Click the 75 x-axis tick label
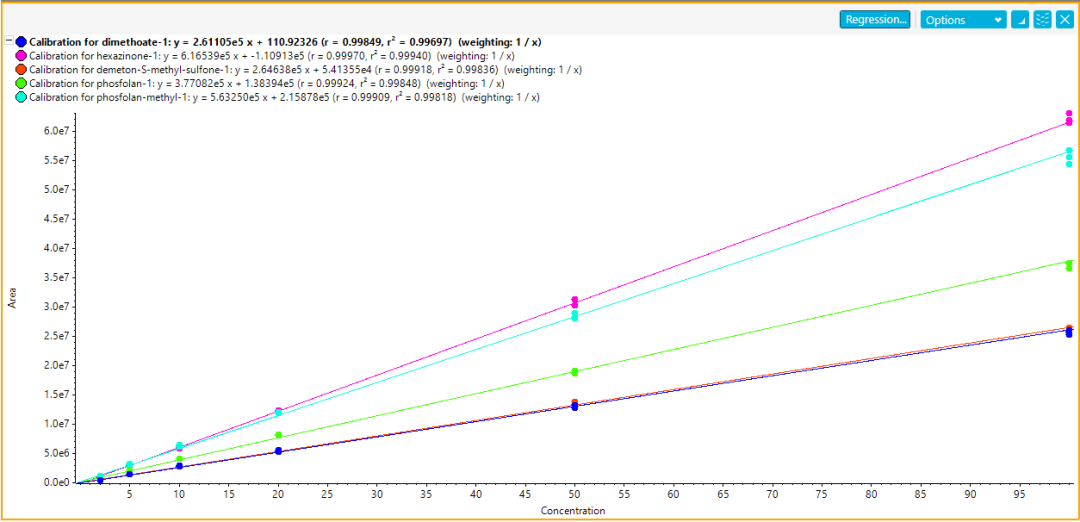This screenshot has width=1080, height=522. point(822,494)
